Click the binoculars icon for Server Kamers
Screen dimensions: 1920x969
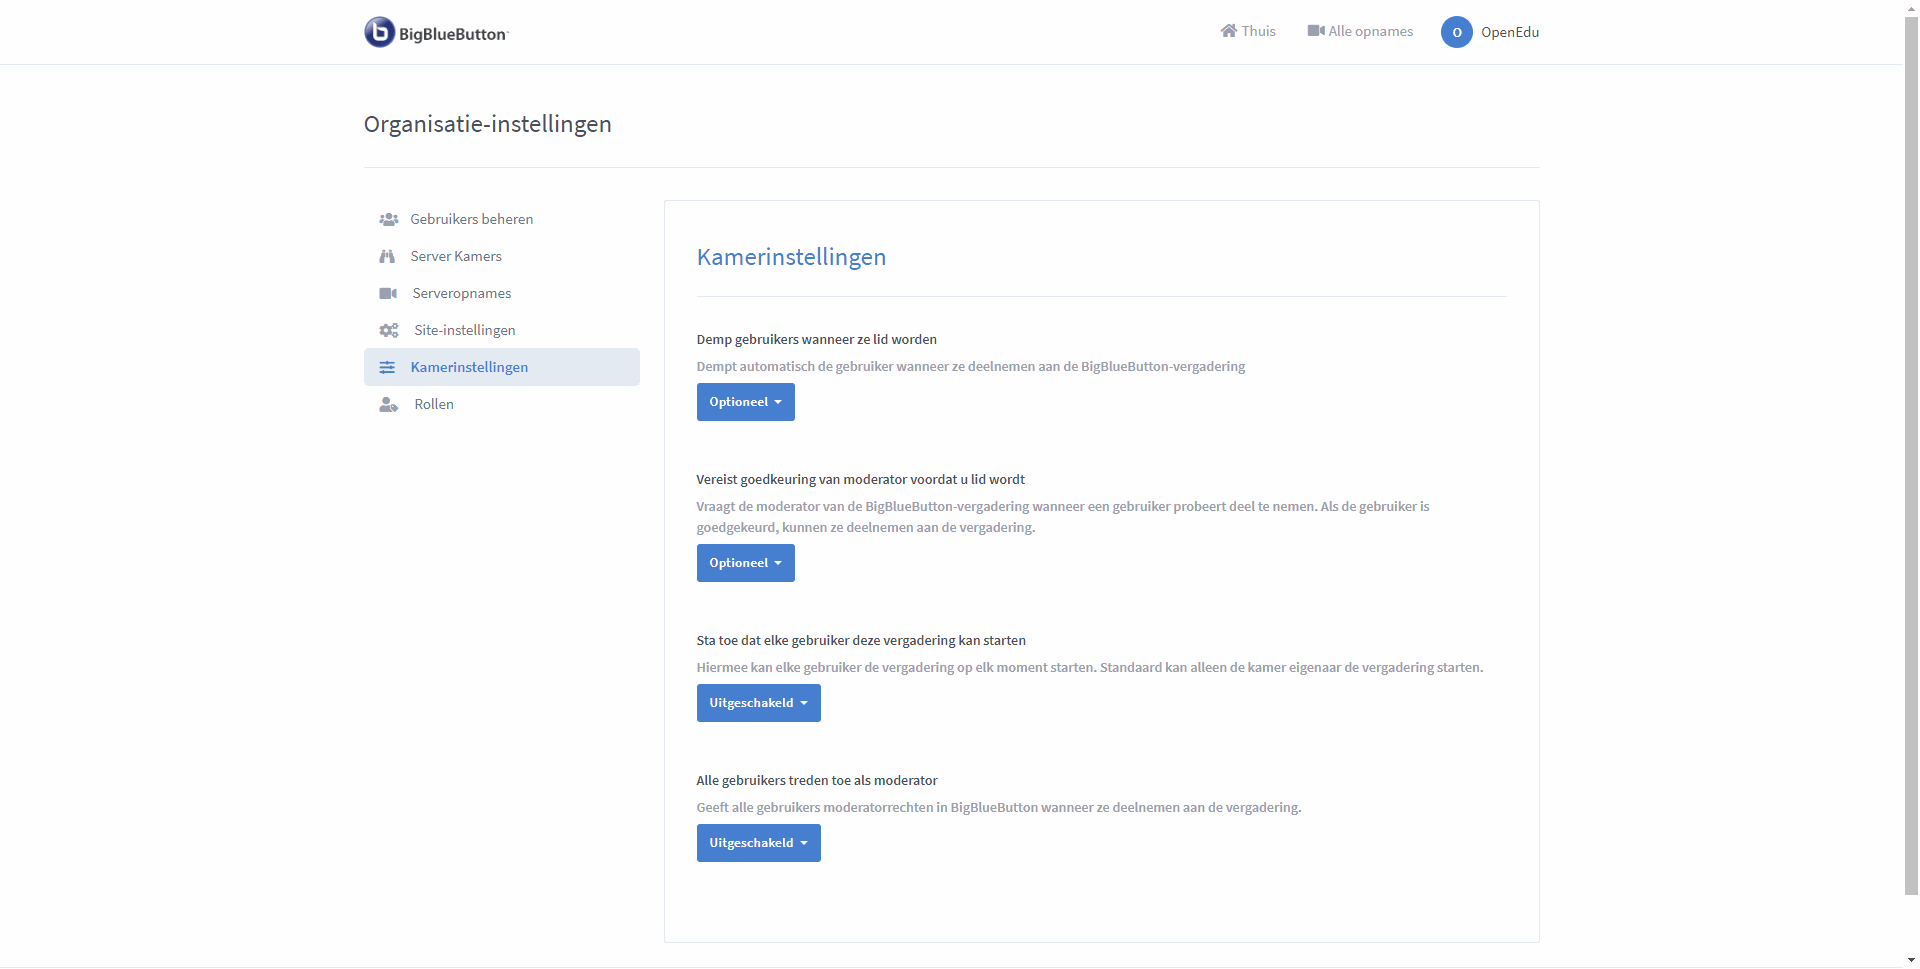tap(388, 256)
